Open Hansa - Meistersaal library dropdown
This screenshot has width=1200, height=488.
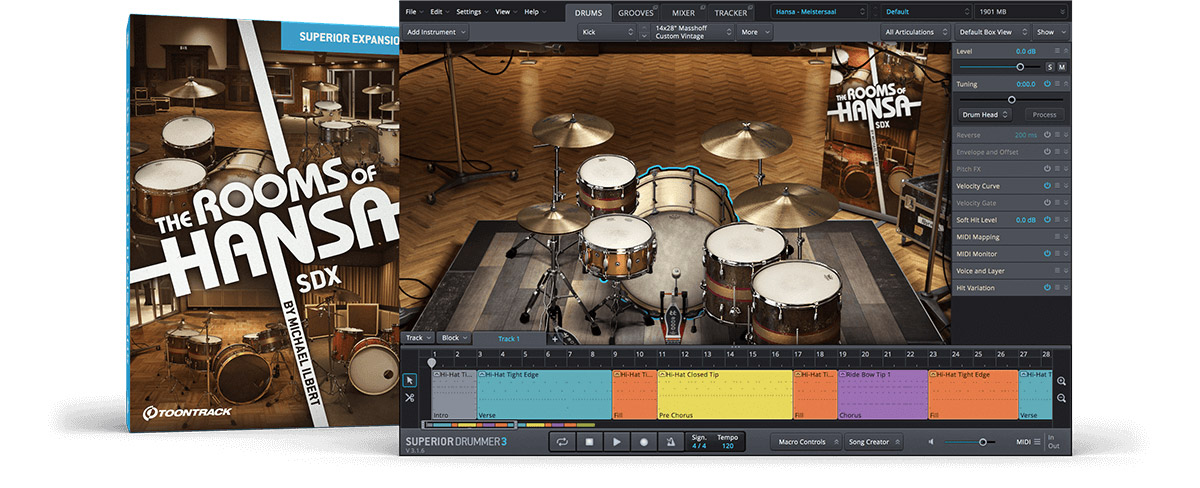[819, 12]
